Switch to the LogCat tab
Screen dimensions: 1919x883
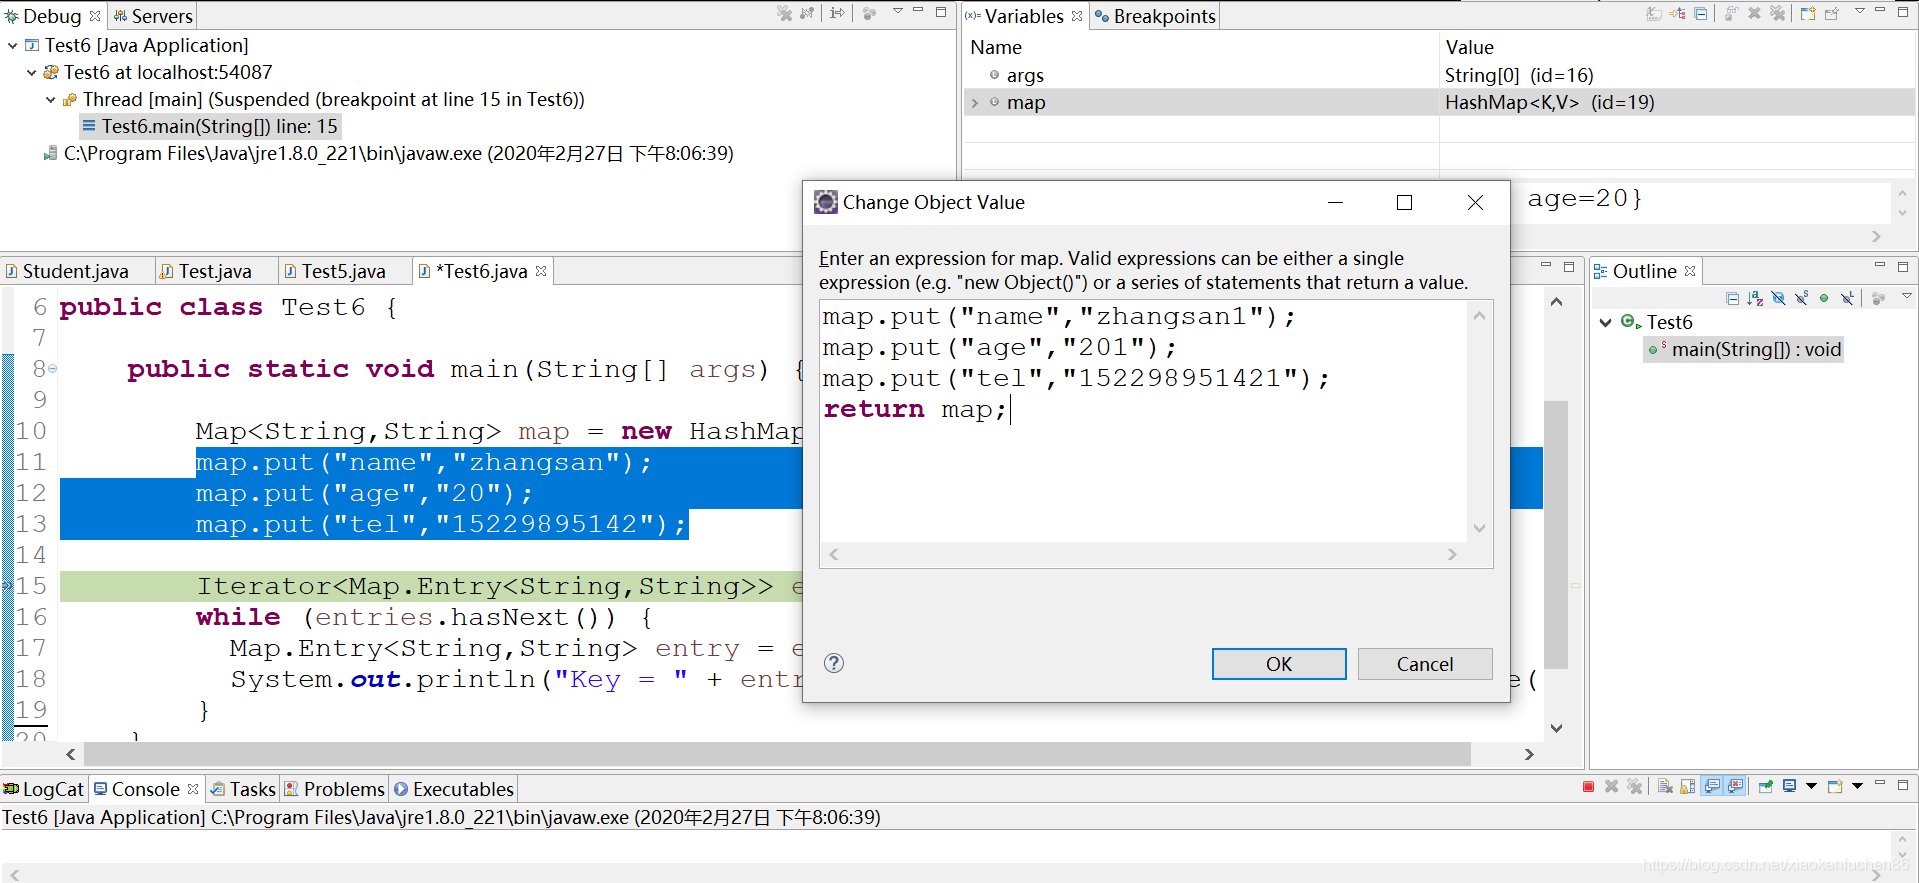44,789
